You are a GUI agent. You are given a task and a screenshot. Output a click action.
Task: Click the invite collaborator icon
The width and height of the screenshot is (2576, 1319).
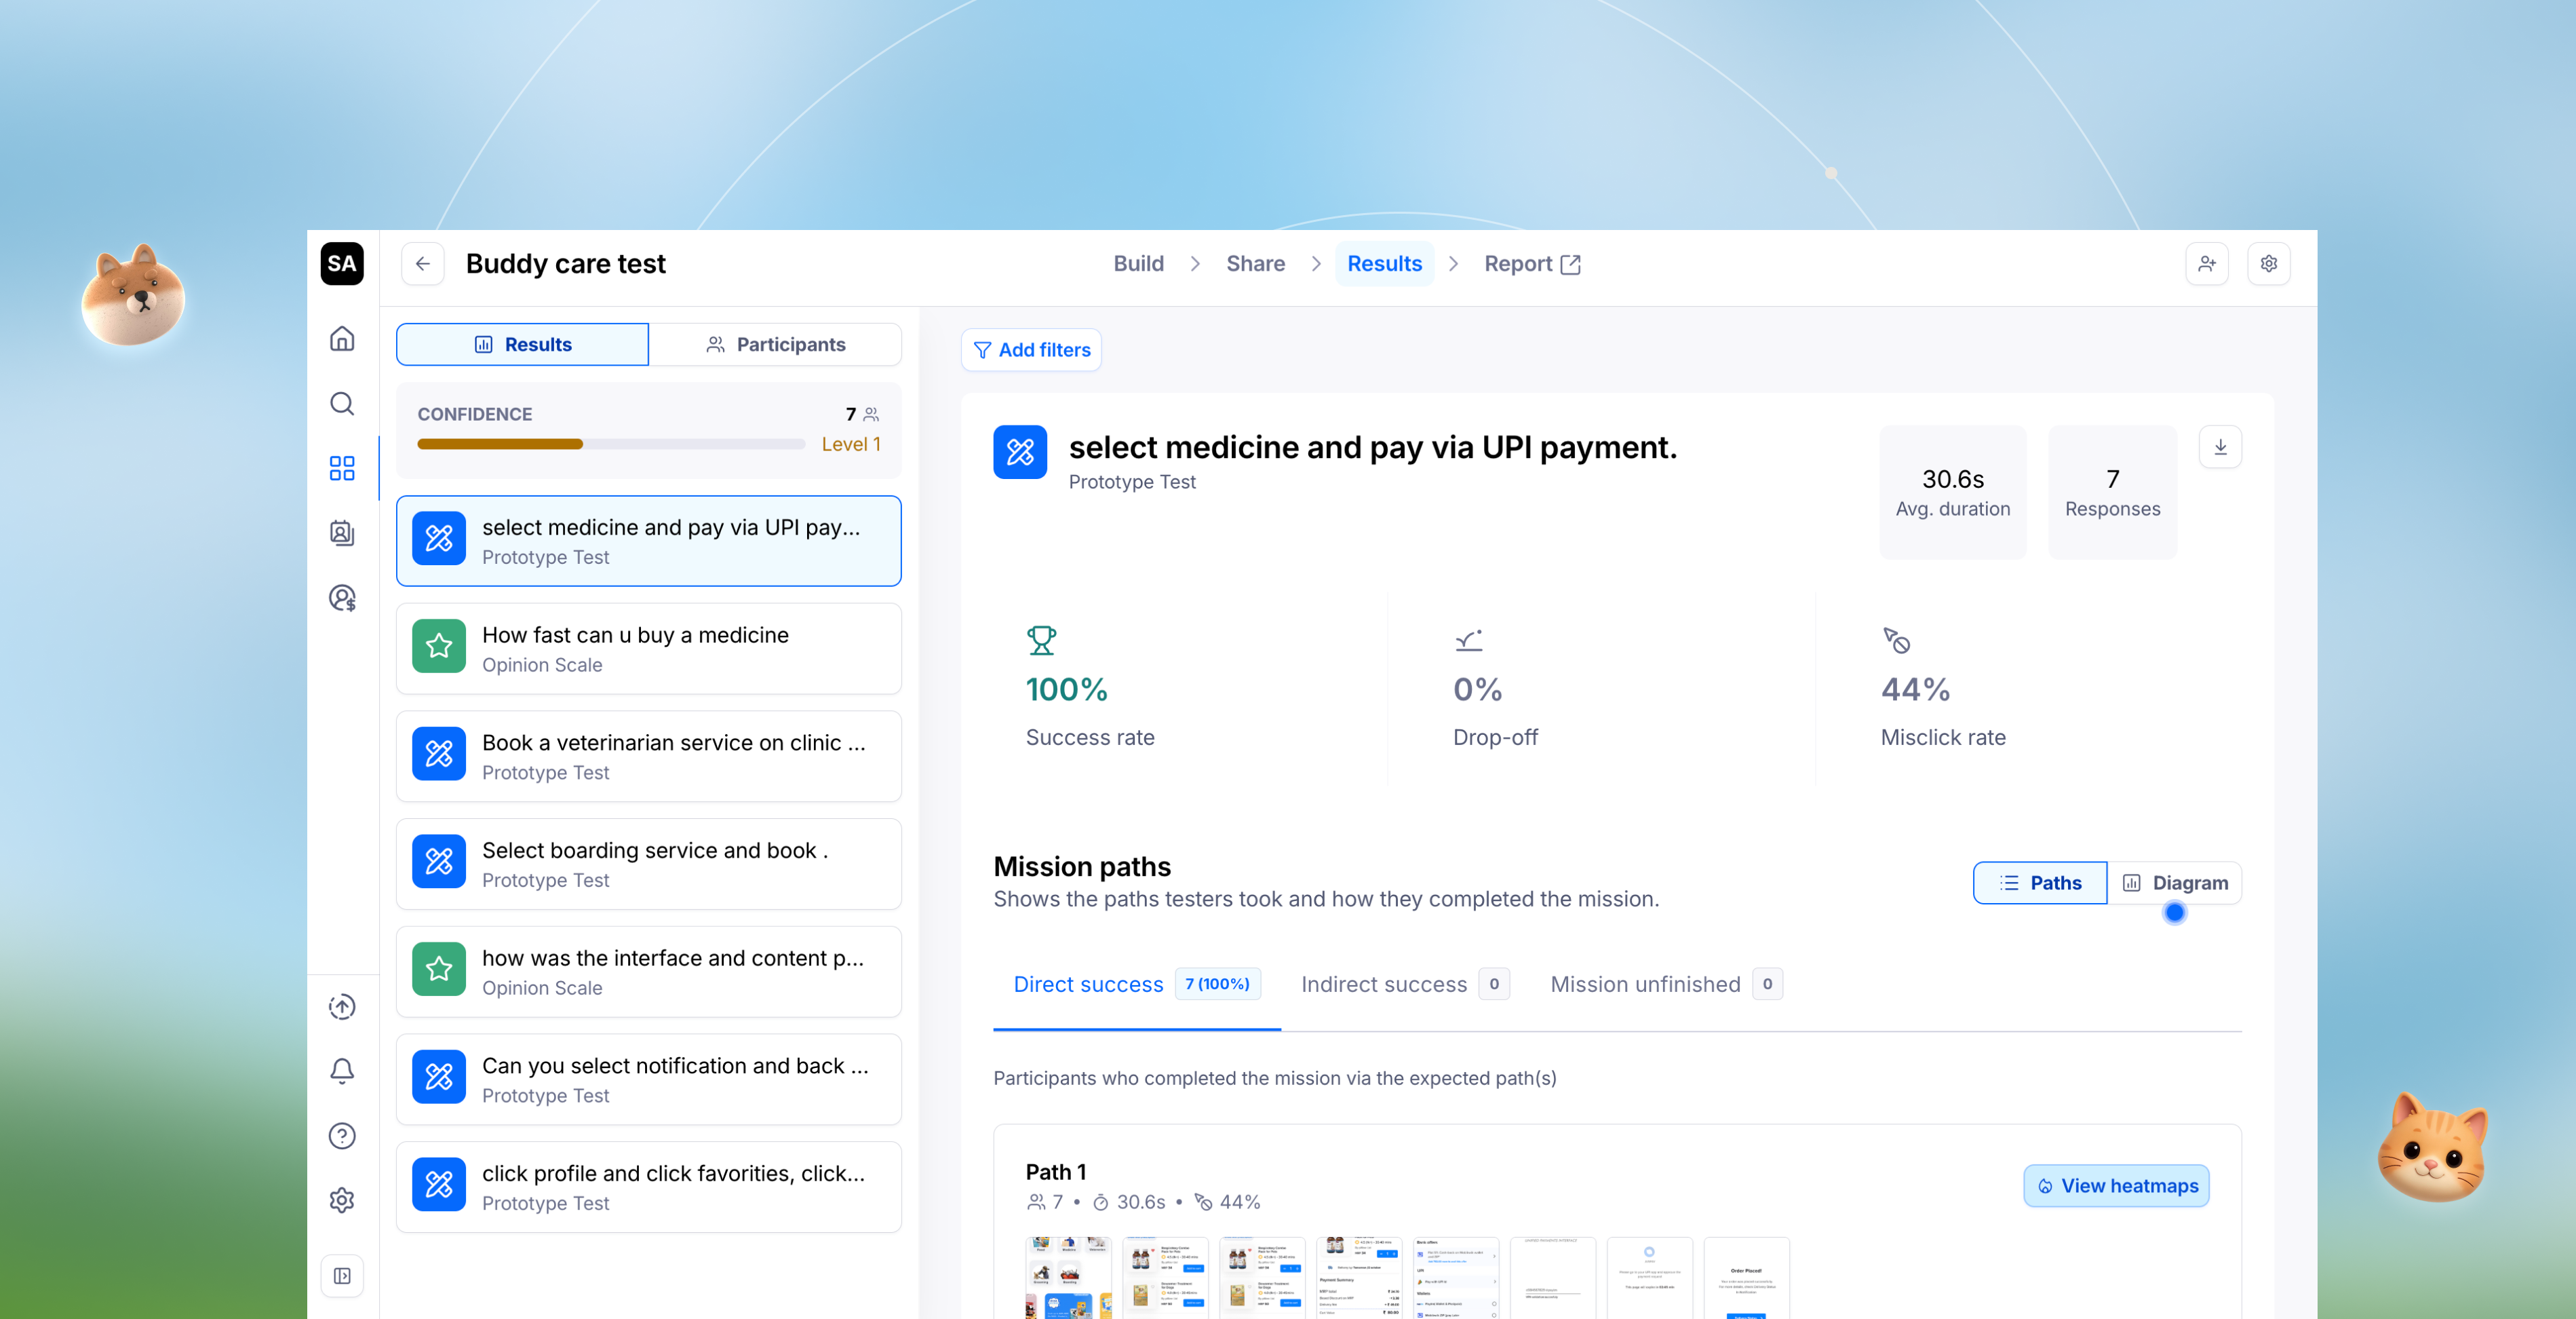[x=2207, y=264]
